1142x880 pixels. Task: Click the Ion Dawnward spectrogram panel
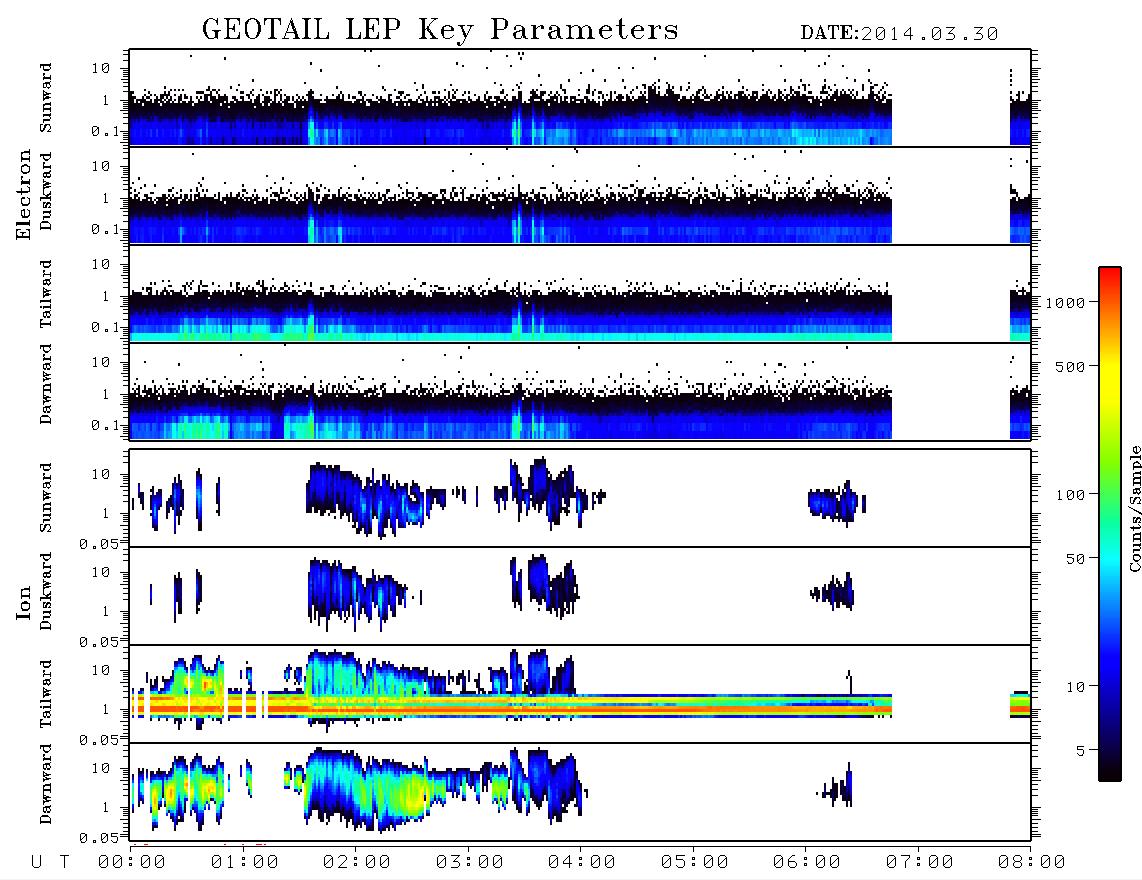580,792
